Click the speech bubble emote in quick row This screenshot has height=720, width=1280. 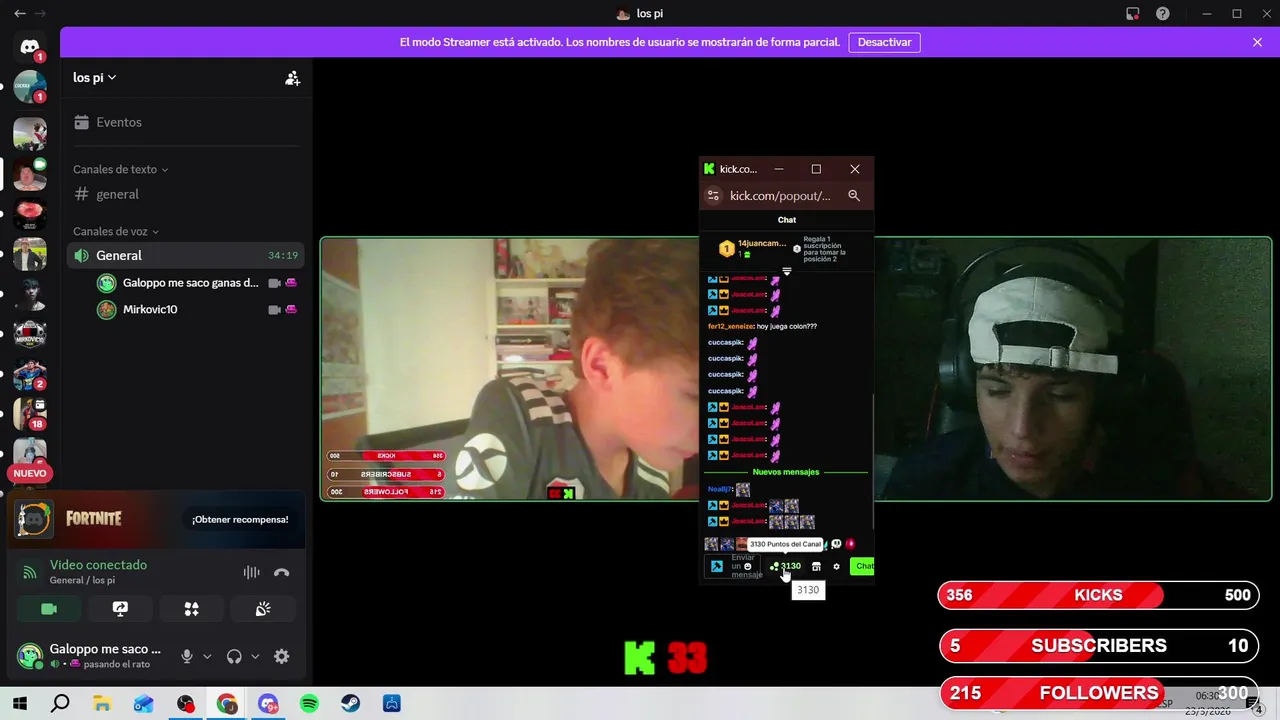pos(836,544)
